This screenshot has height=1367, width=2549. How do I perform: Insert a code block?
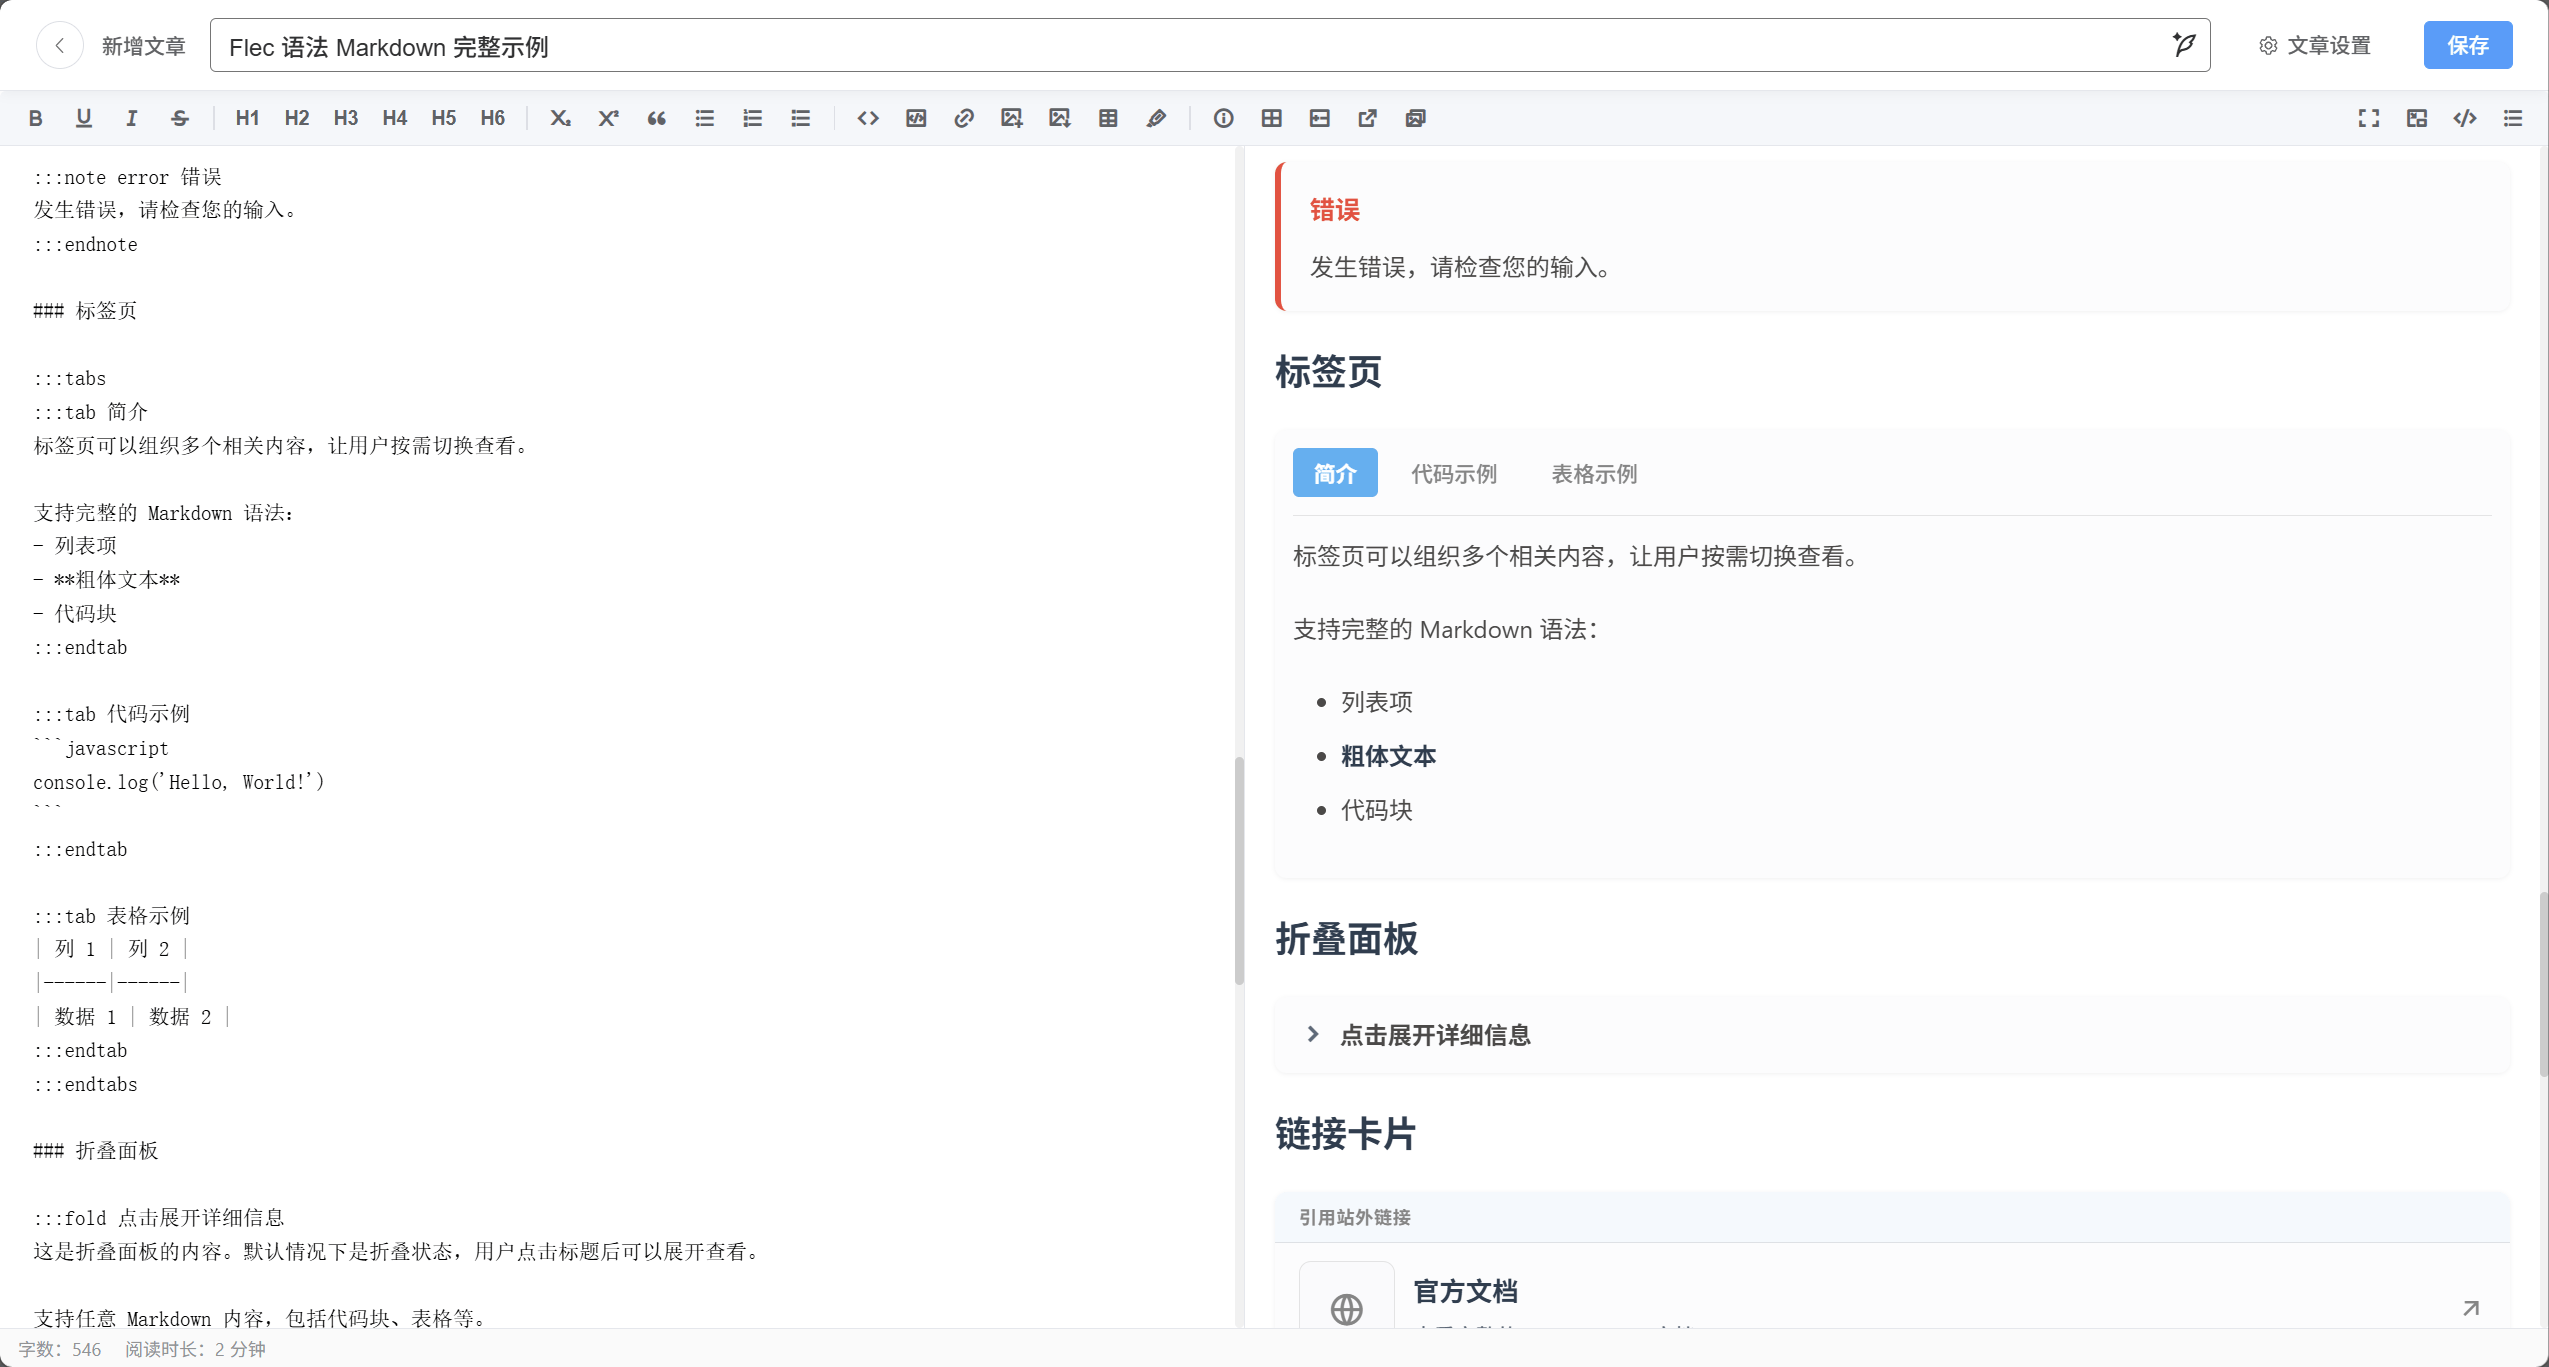[915, 118]
